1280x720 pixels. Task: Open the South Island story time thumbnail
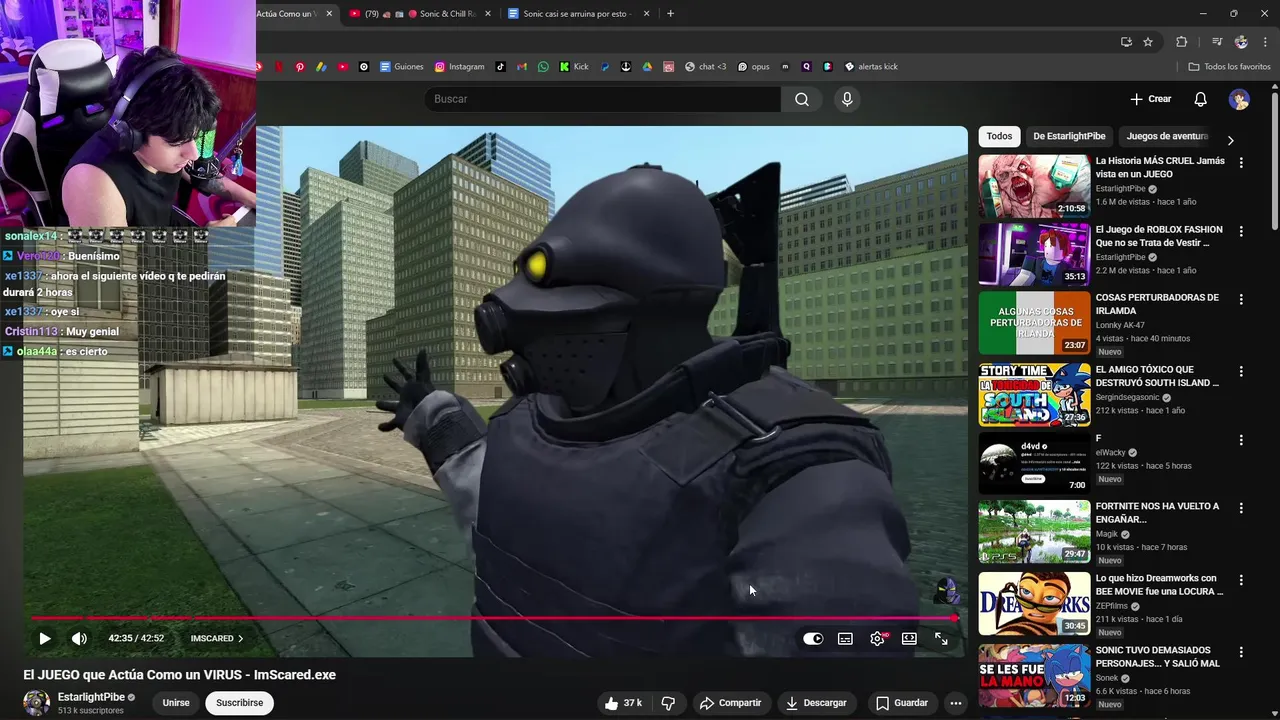pyautogui.click(x=1034, y=395)
